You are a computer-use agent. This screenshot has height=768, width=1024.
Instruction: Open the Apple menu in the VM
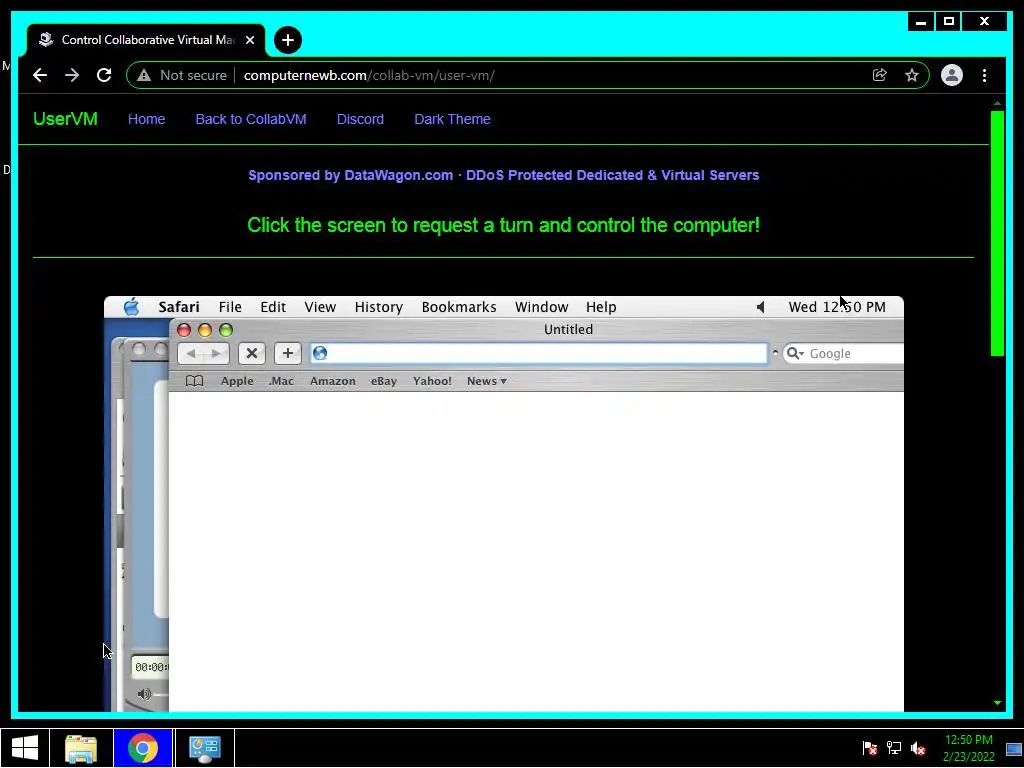(x=131, y=306)
